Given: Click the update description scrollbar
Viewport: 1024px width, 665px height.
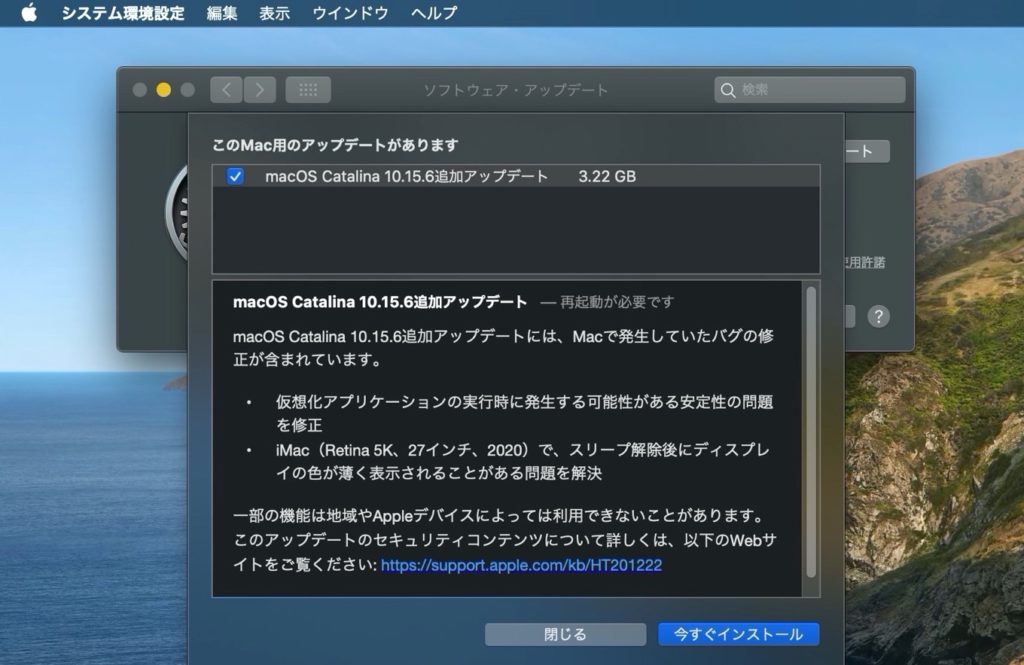Looking at the screenshot, I should pyautogui.click(x=811, y=430).
